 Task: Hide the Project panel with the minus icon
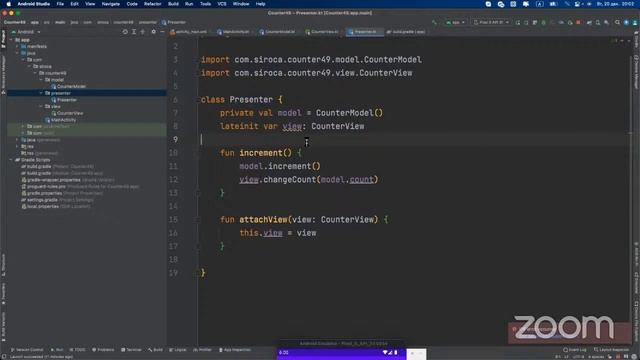pos(162,32)
